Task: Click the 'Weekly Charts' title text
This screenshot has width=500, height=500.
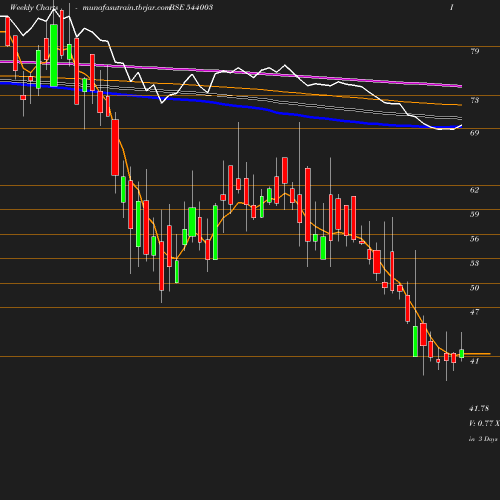Action: pos(34,7)
